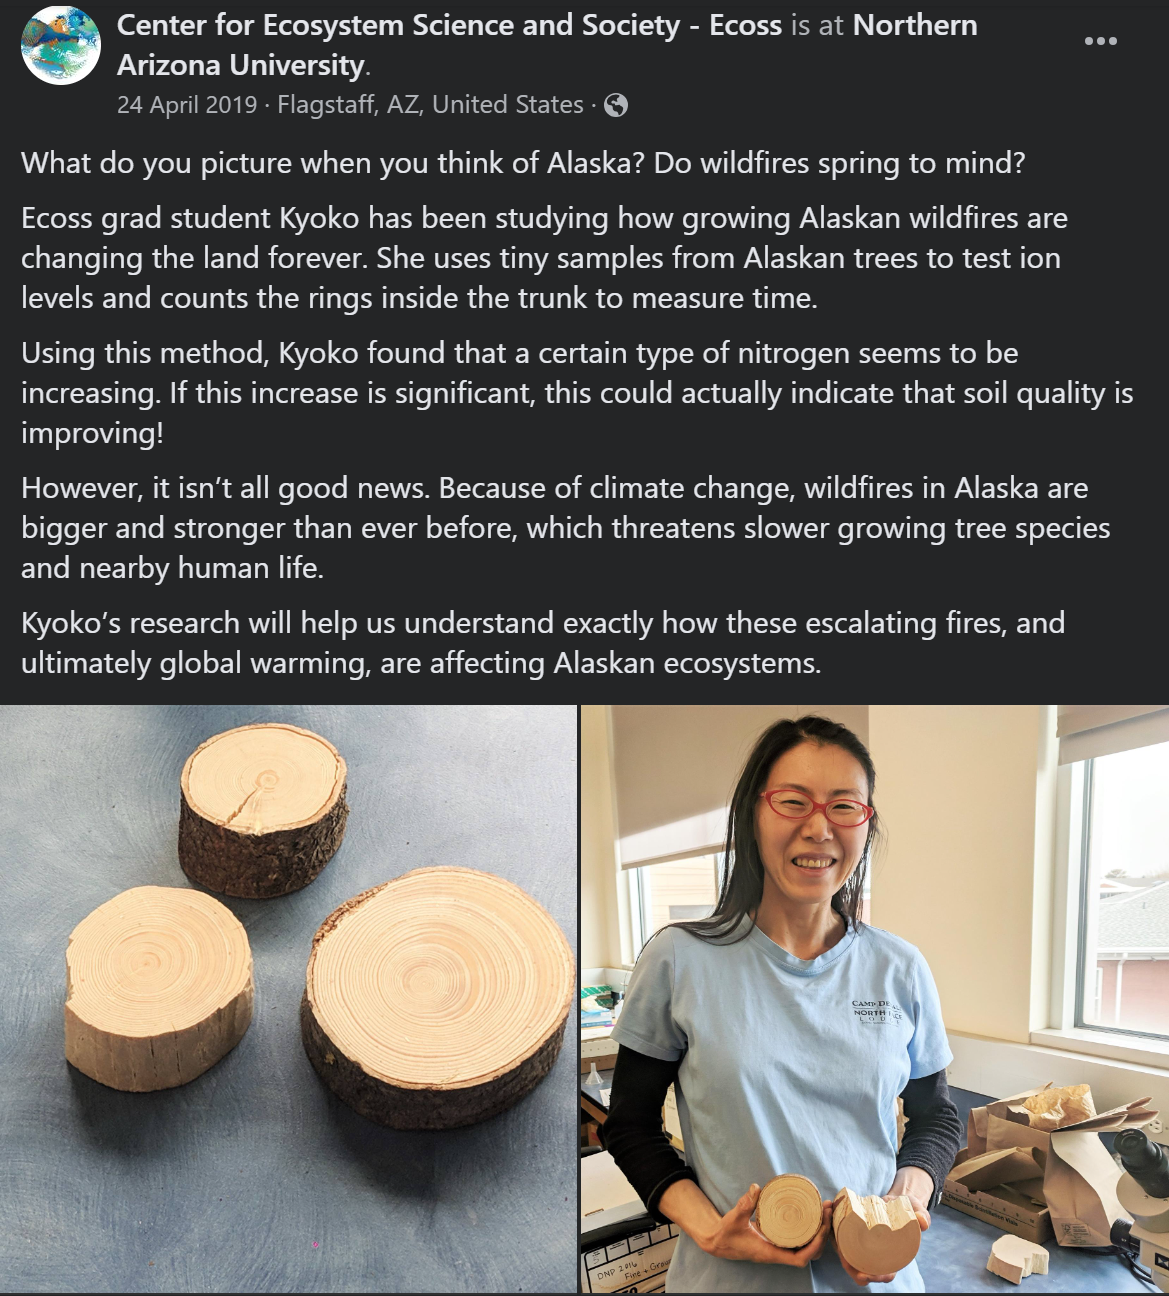Open the post options three-dot menu
This screenshot has width=1169, height=1296.
(x=1100, y=41)
